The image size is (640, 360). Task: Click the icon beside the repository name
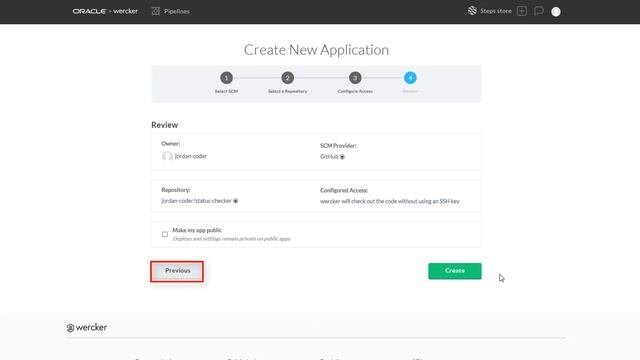[236, 201]
